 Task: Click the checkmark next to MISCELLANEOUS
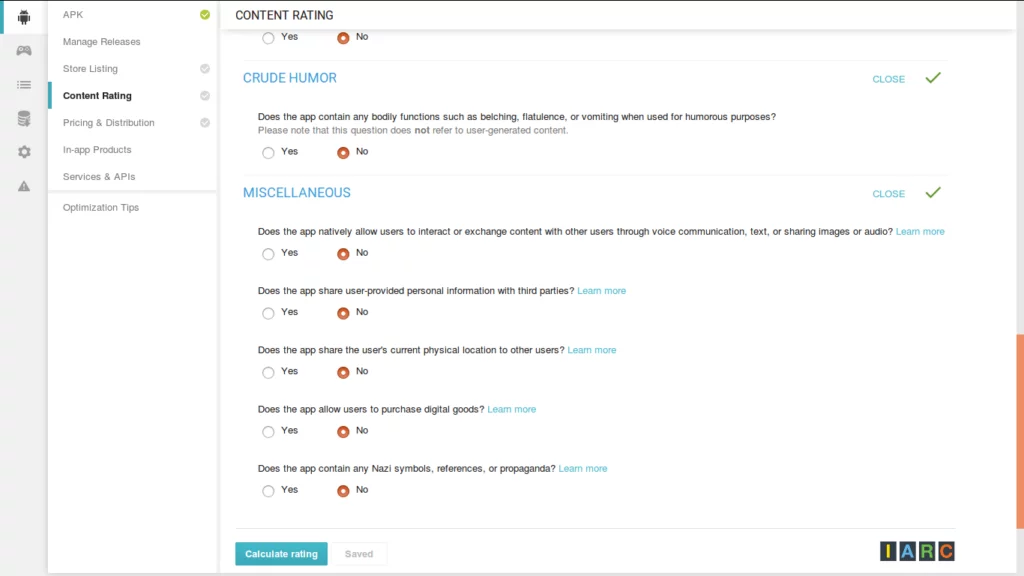pyautogui.click(x=933, y=192)
